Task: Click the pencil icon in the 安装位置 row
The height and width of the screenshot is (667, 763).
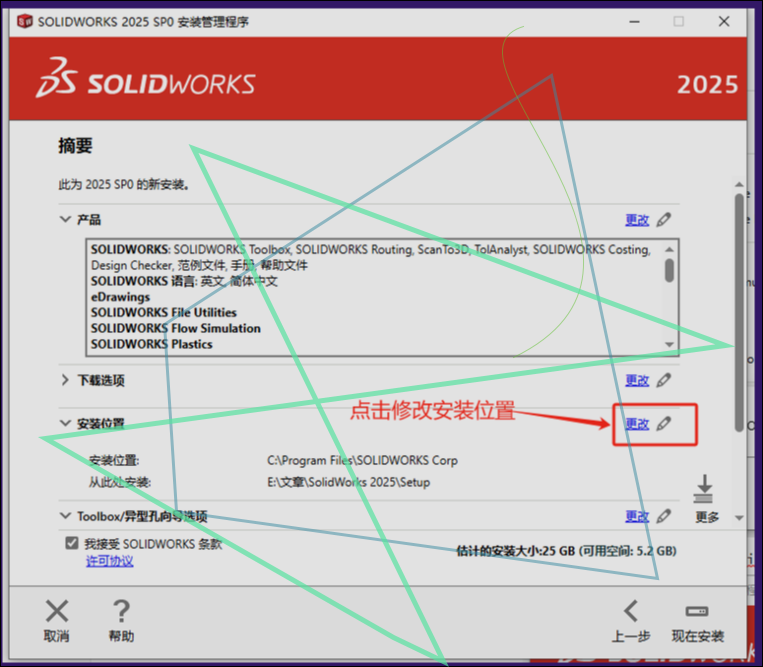Action: (x=664, y=424)
